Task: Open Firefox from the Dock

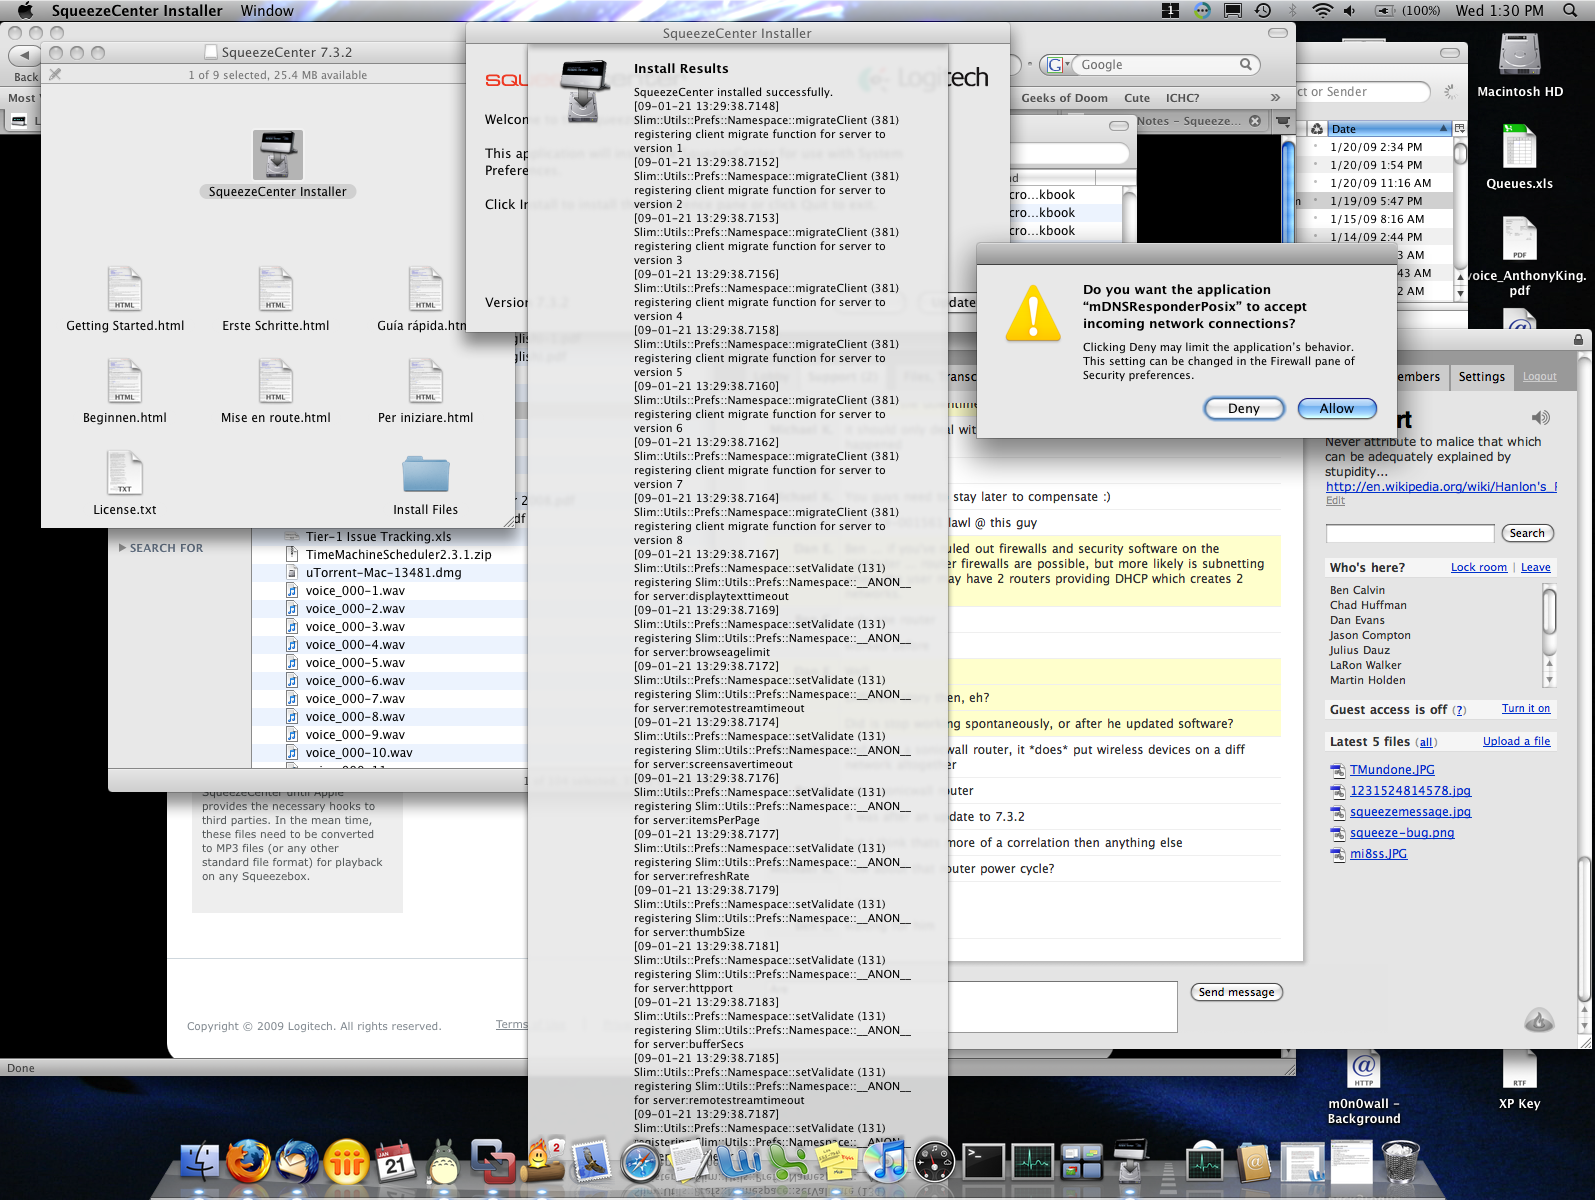Action: tap(248, 1162)
